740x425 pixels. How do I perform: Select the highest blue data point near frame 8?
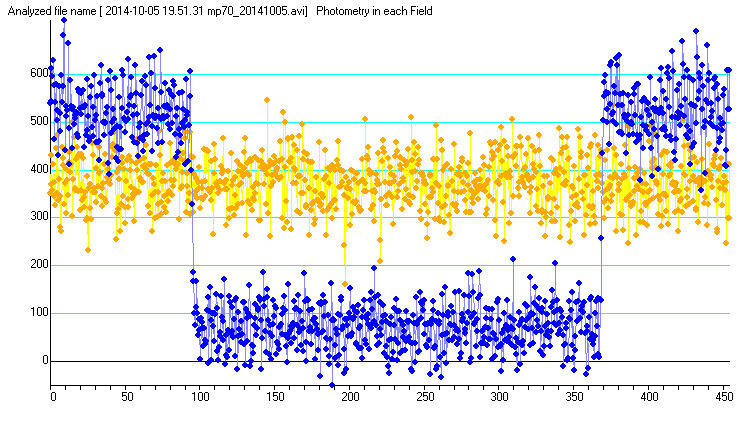(x=64, y=20)
